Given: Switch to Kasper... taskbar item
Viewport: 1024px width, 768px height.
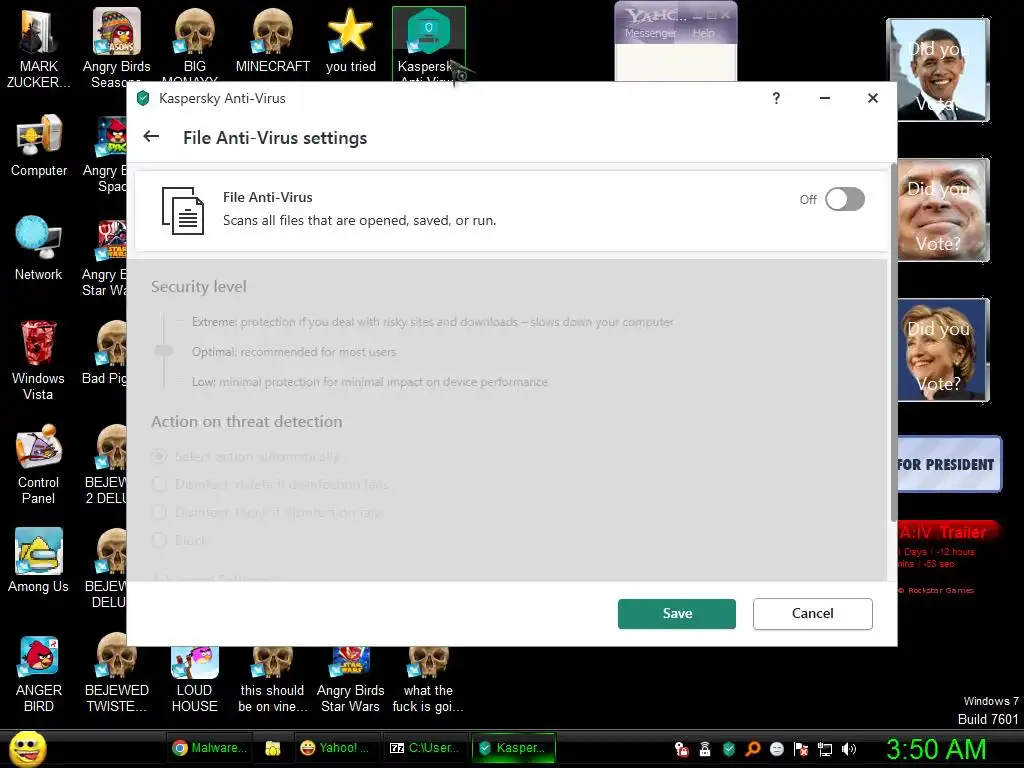Looking at the screenshot, I should [513, 748].
